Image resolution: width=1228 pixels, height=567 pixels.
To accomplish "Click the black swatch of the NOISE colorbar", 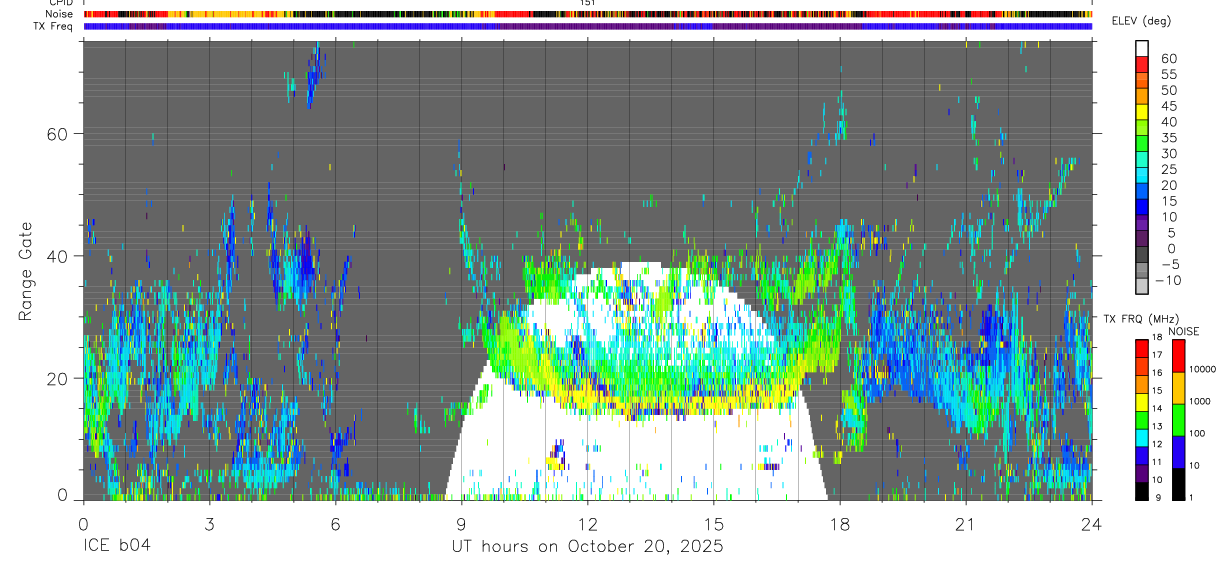I will 1179,484.
